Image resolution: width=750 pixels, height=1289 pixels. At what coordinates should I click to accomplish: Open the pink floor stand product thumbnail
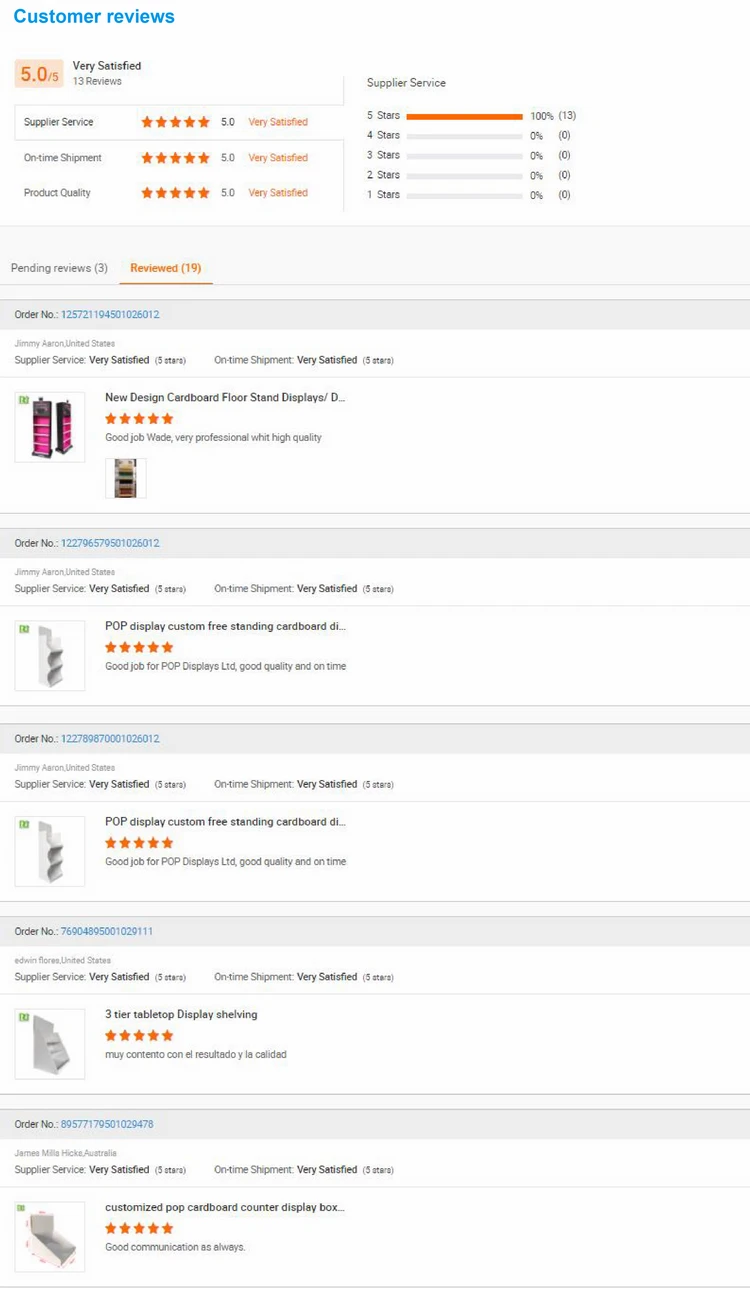coord(50,427)
